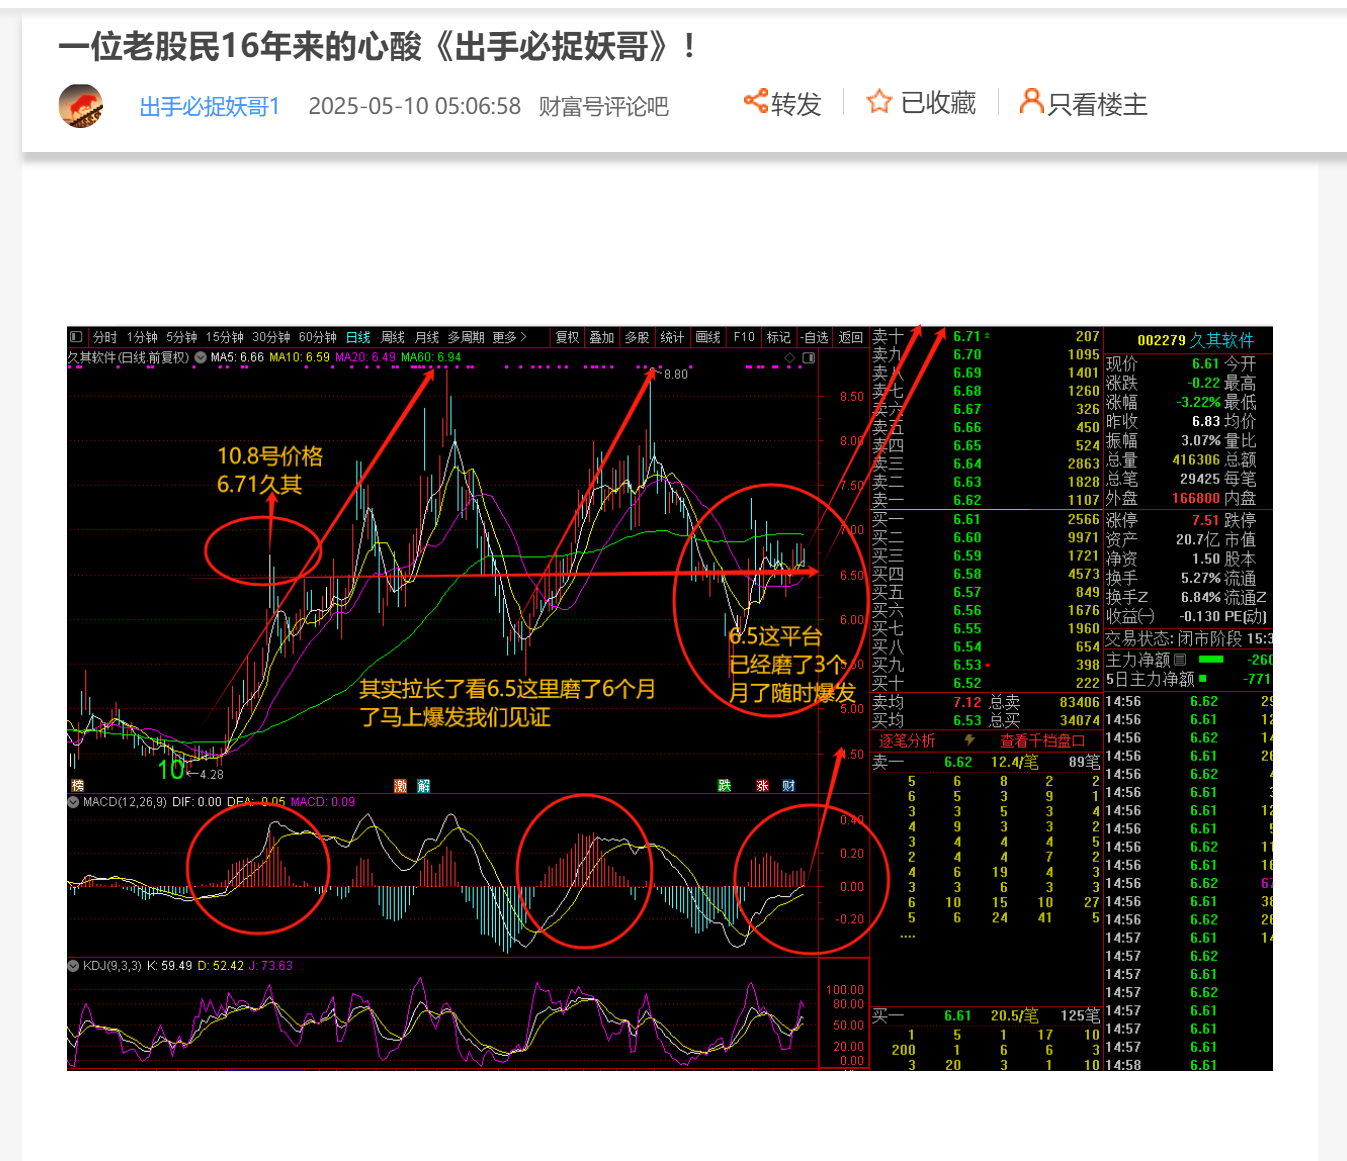The image size is (1347, 1161).
Task: Click the 买一 bid row at 6.61
Action: (x=986, y=520)
